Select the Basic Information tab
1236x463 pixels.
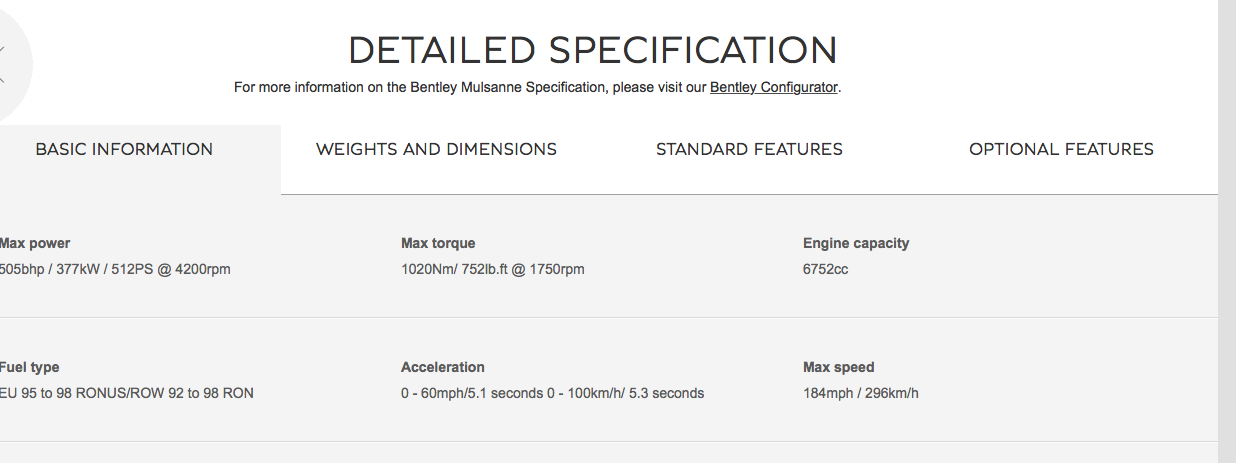[x=124, y=150]
